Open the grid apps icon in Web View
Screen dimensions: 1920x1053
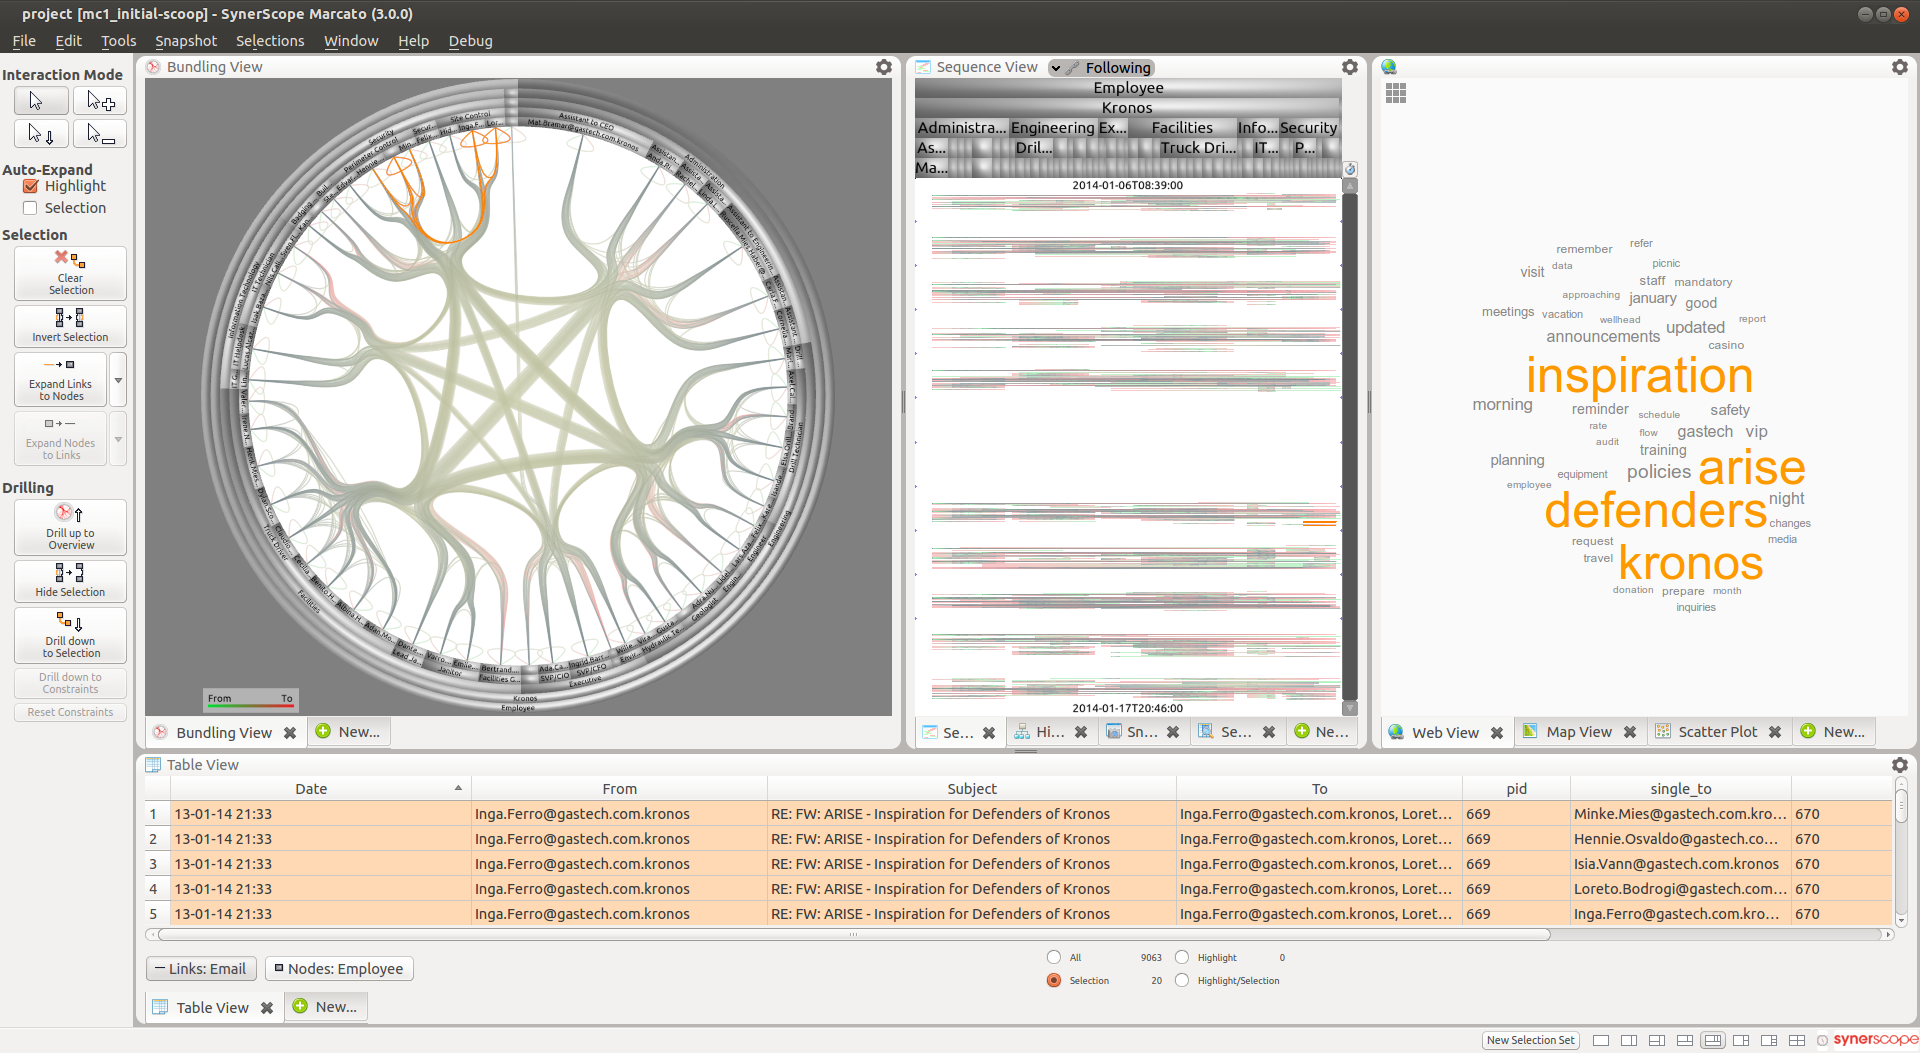pos(1396,93)
